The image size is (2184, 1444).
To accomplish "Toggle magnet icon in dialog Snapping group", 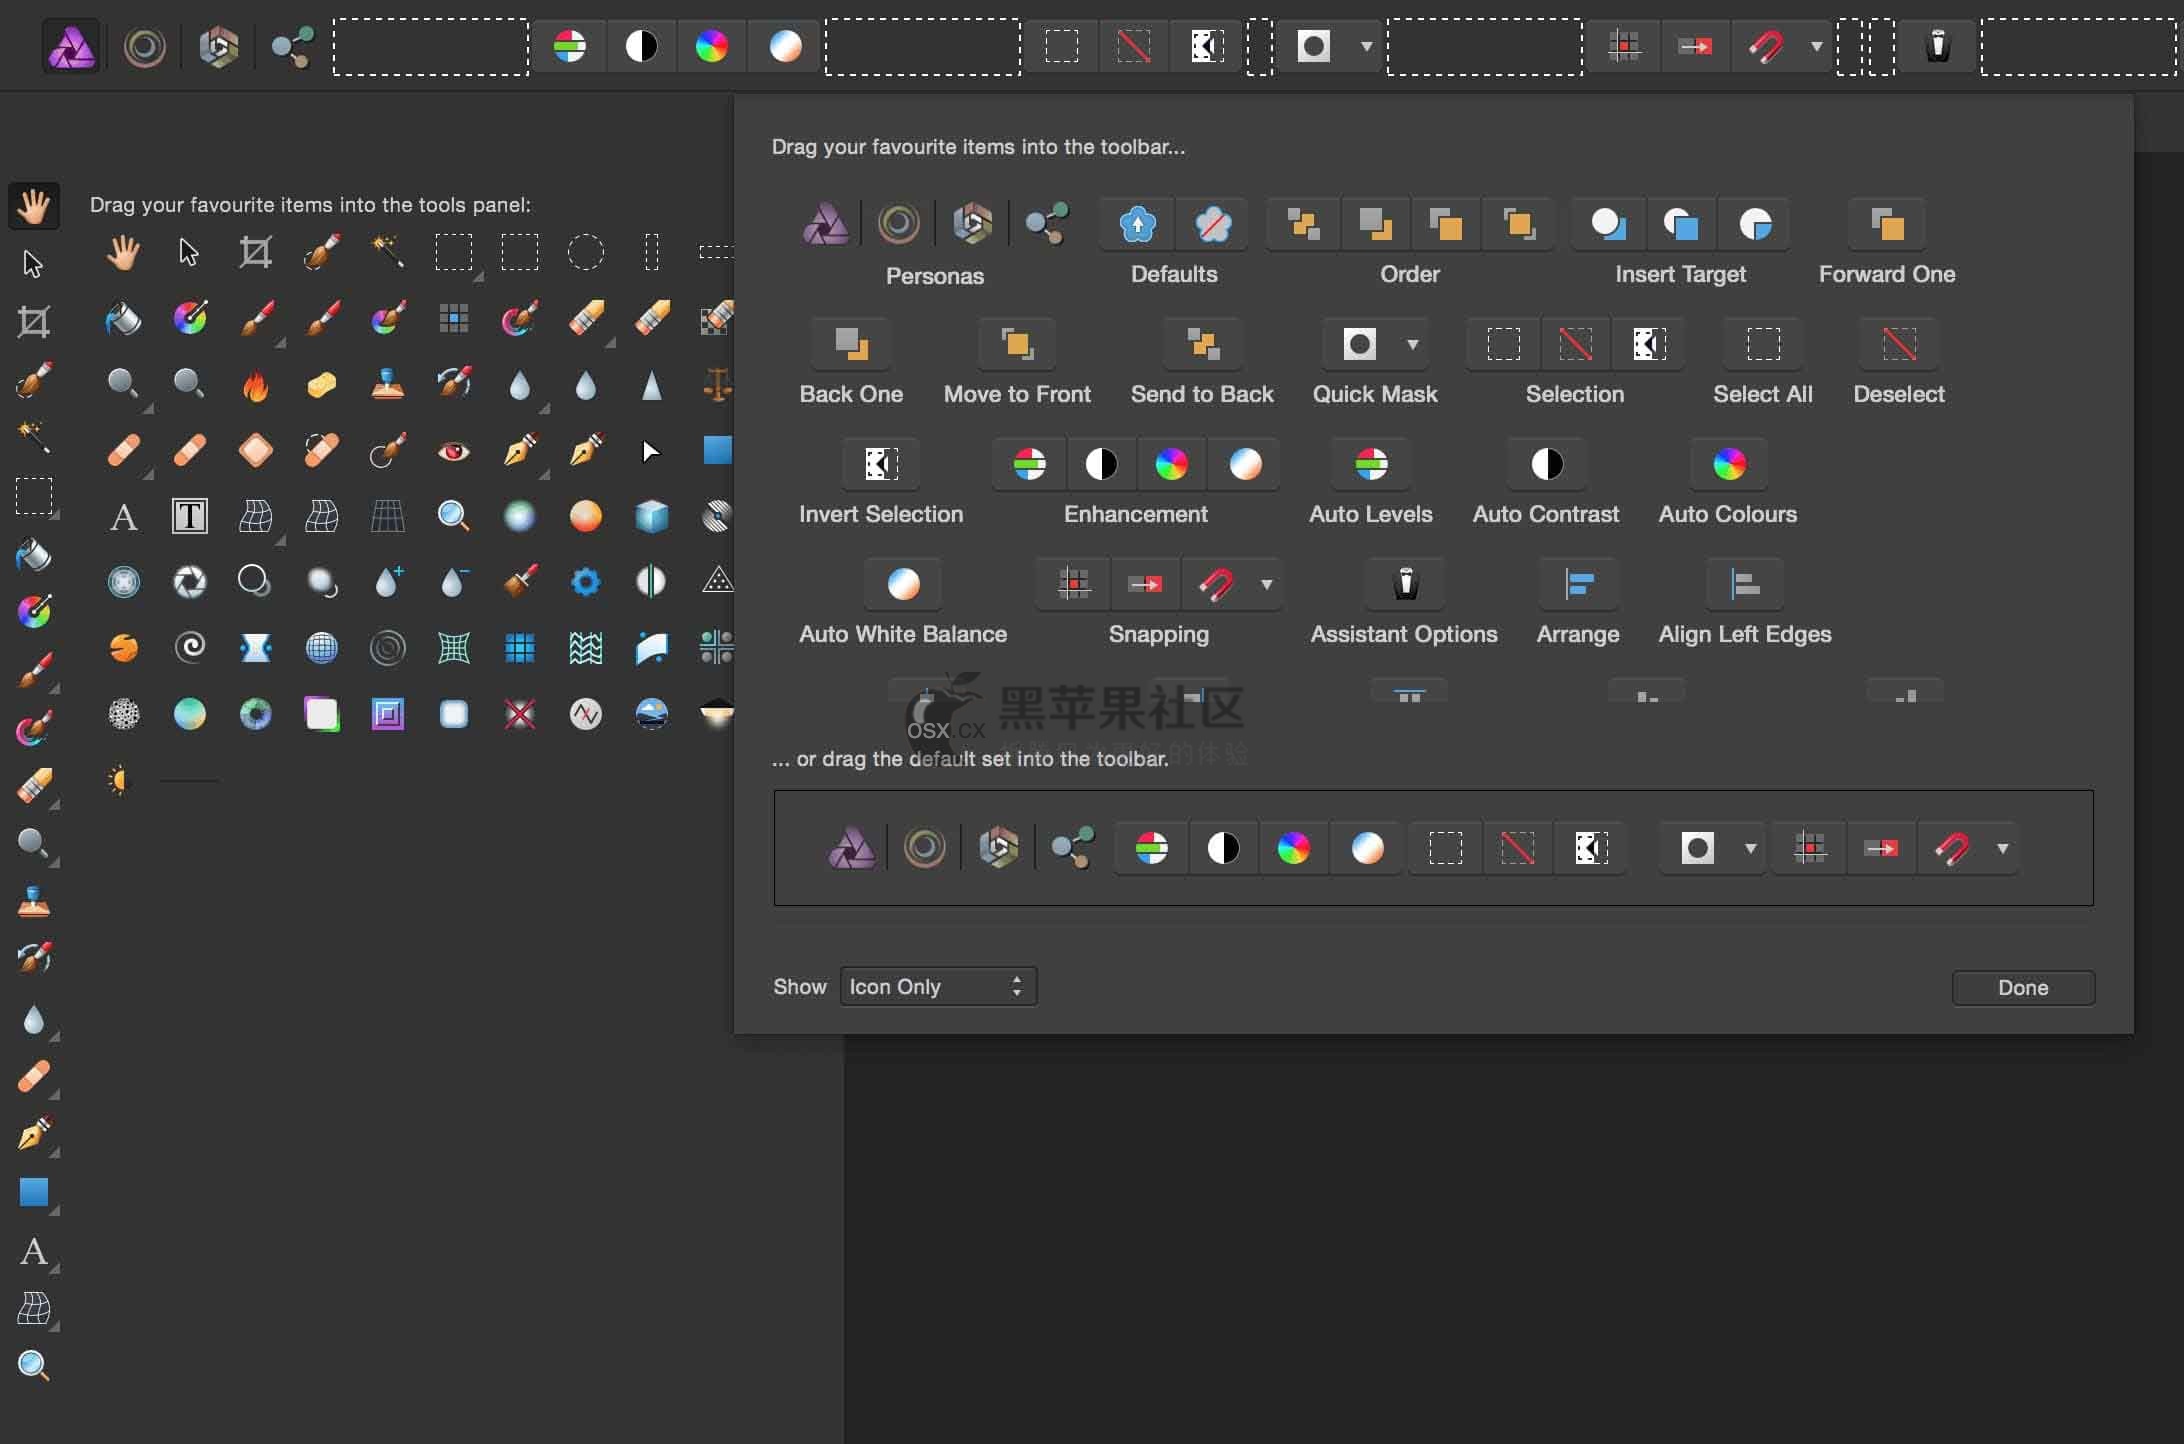I will point(1216,585).
